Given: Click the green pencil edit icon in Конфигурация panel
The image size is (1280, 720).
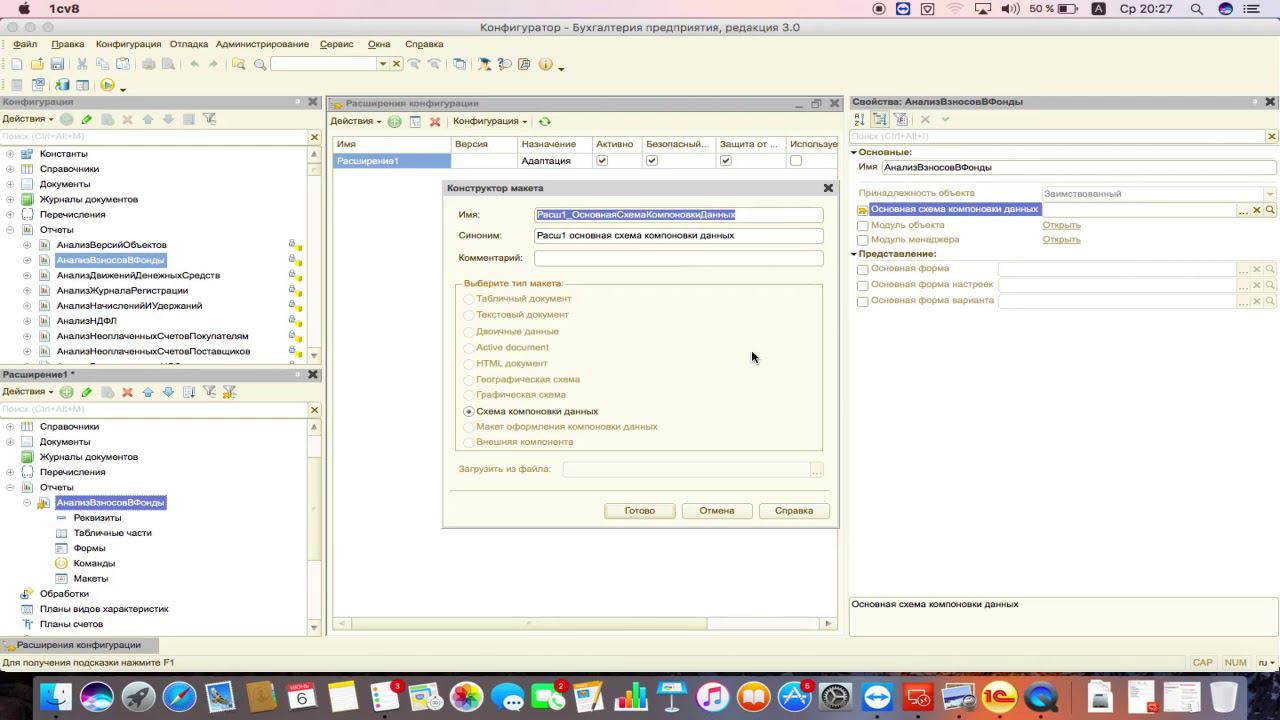Looking at the screenshot, I should coord(87,119).
